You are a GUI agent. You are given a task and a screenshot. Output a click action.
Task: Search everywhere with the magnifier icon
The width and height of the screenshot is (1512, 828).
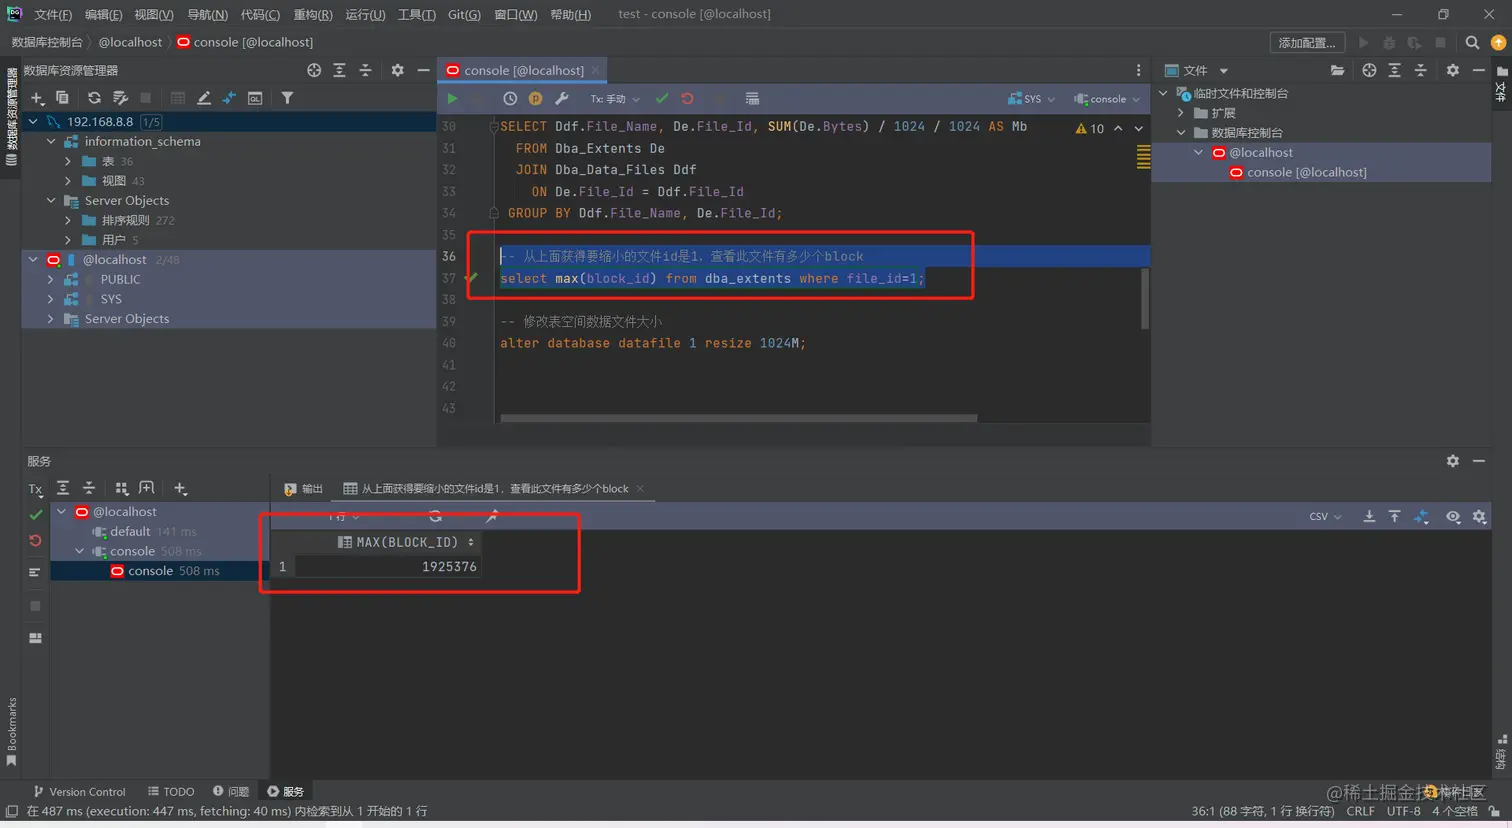click(1472, 43)
